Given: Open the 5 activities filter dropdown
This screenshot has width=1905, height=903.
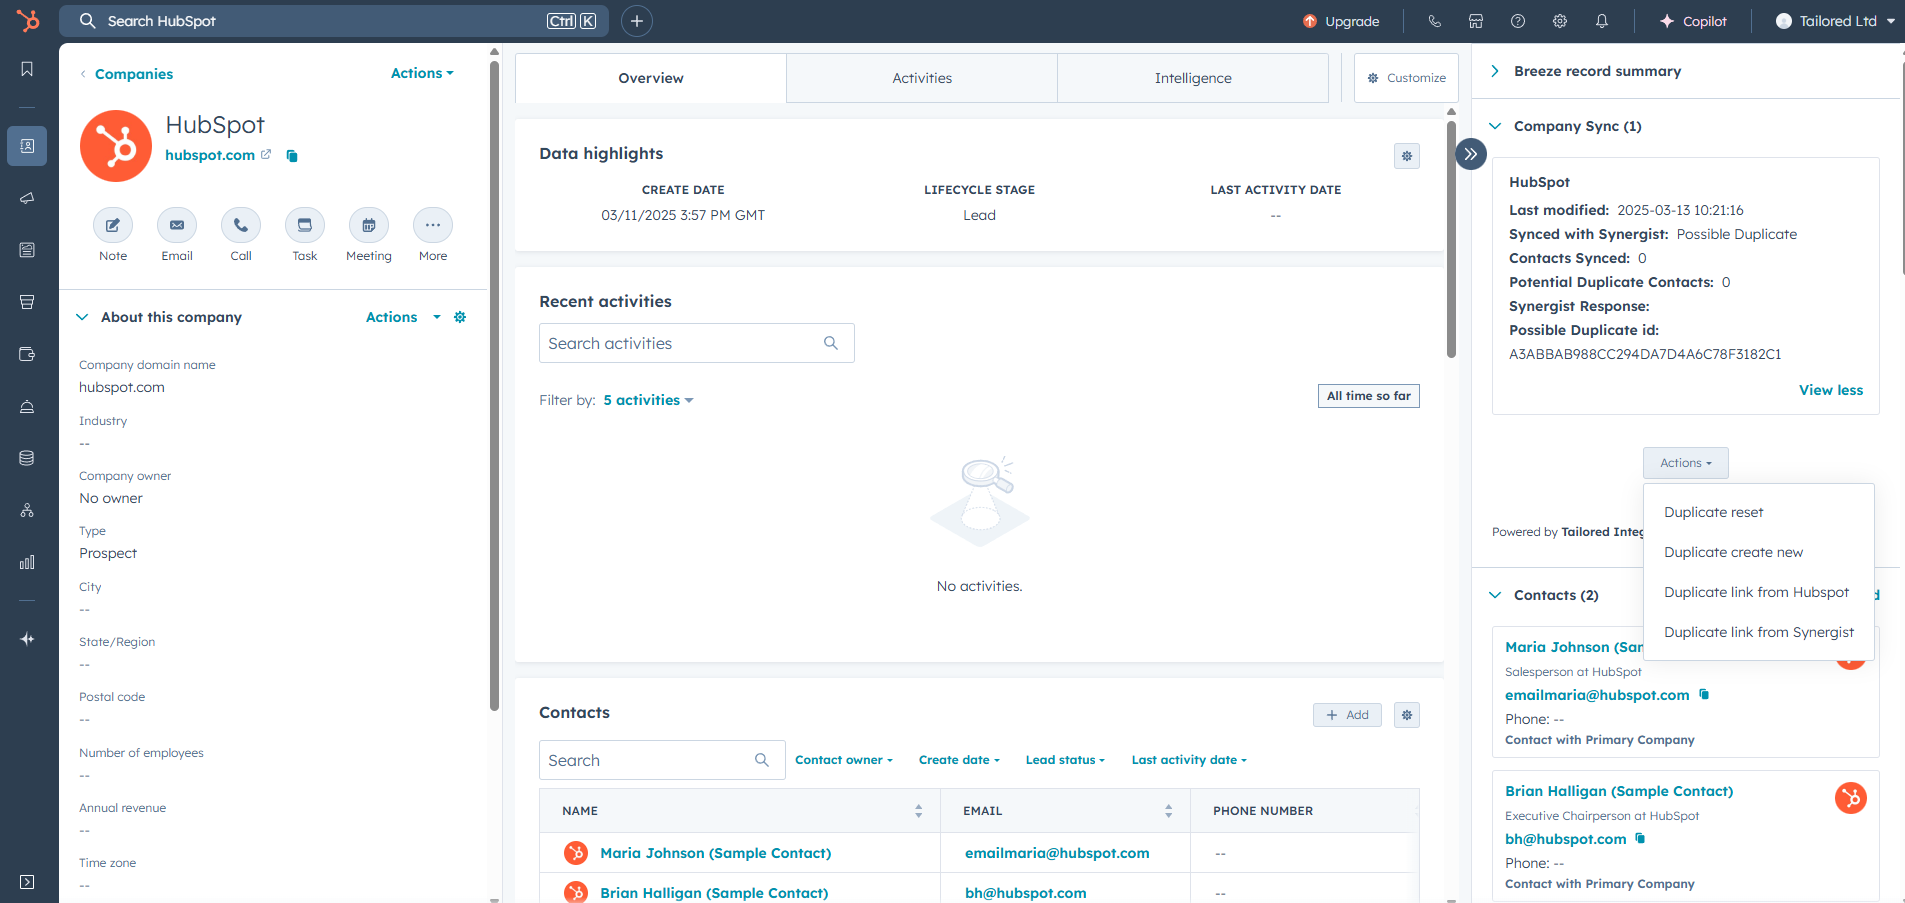Looking at the screenshot, I should pos(647,400).
